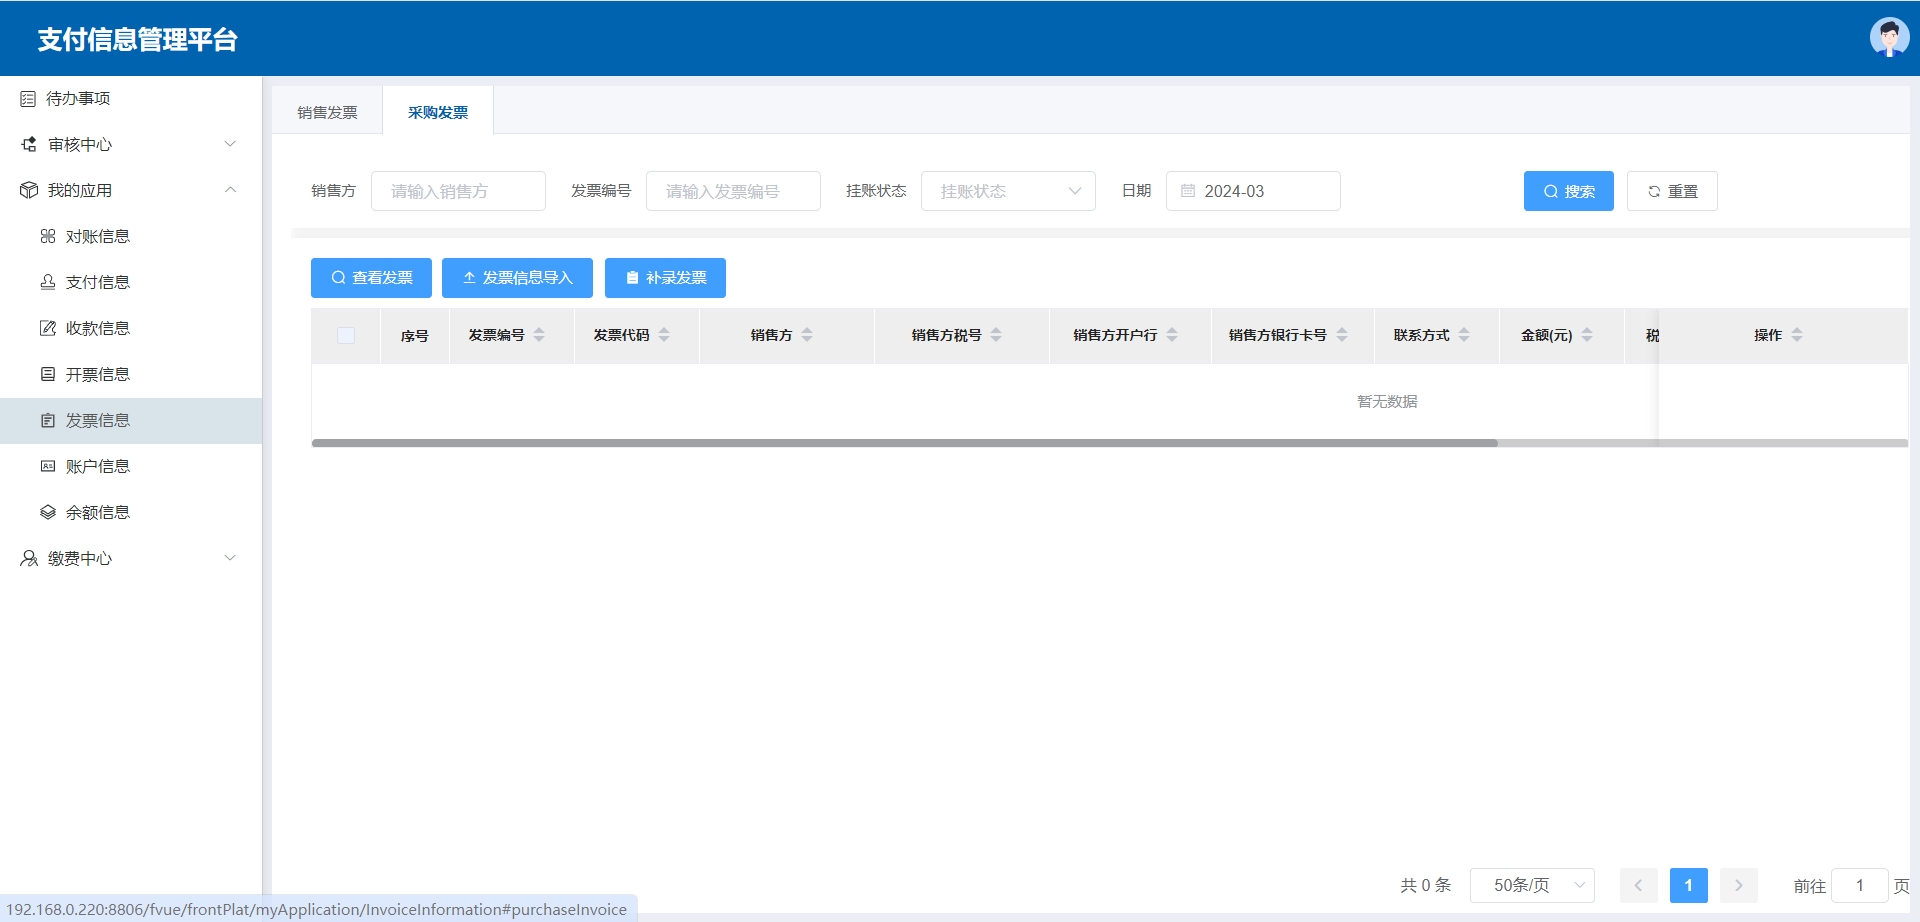Sort table by 发票编号 column arrows
Viewport: 1920px width, 922px height.
pos(539,336)
